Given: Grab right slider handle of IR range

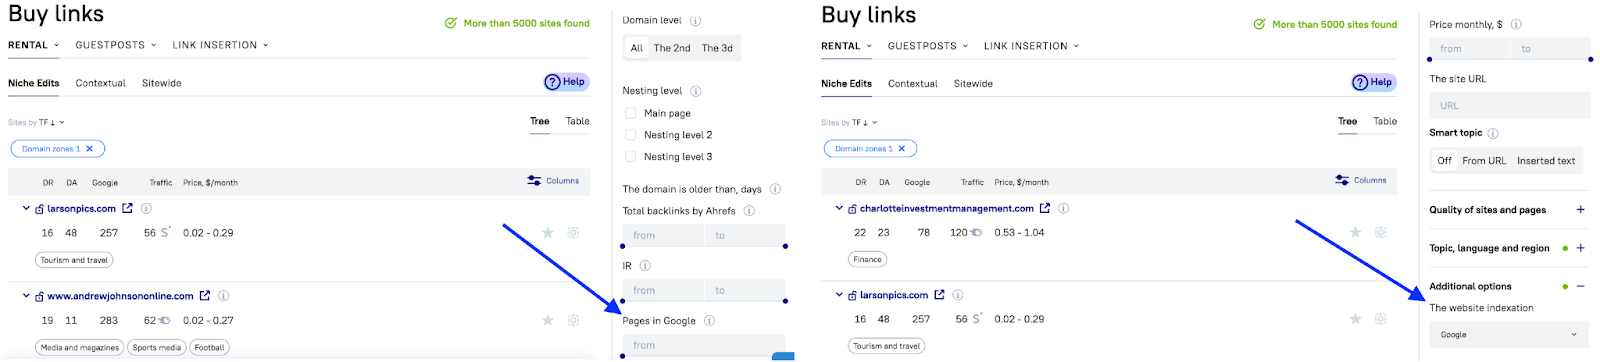Looking at the screenshot, I should coord(785,301).
